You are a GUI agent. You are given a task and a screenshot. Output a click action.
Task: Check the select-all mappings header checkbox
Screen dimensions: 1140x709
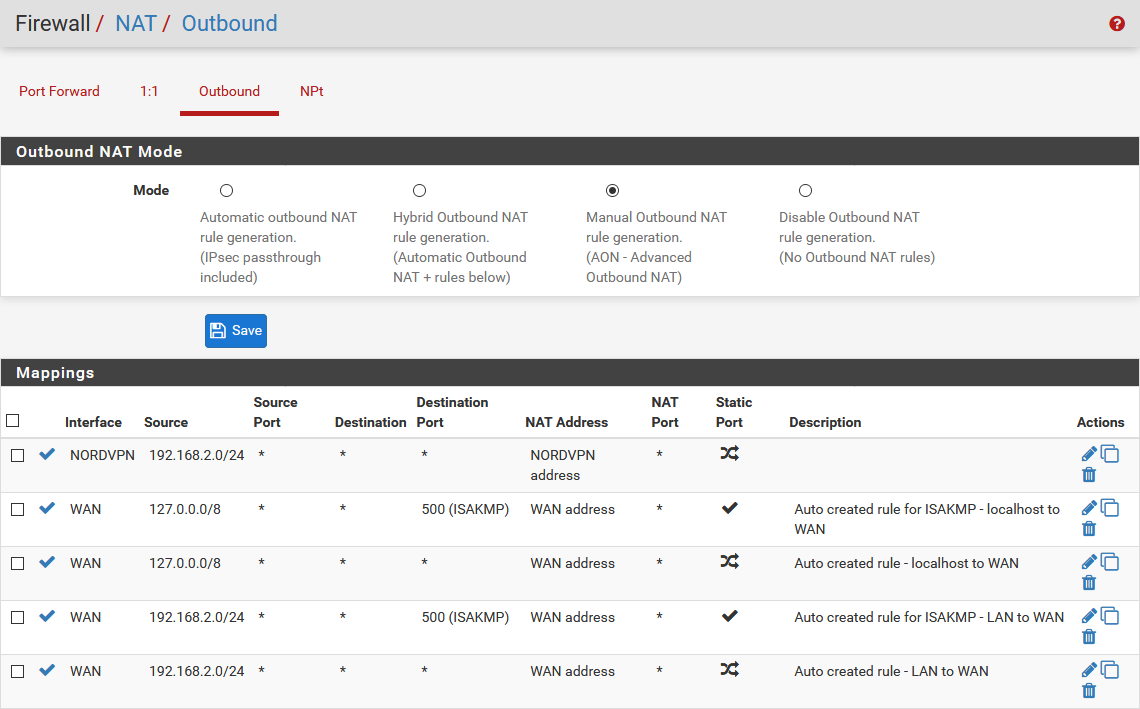13,421
